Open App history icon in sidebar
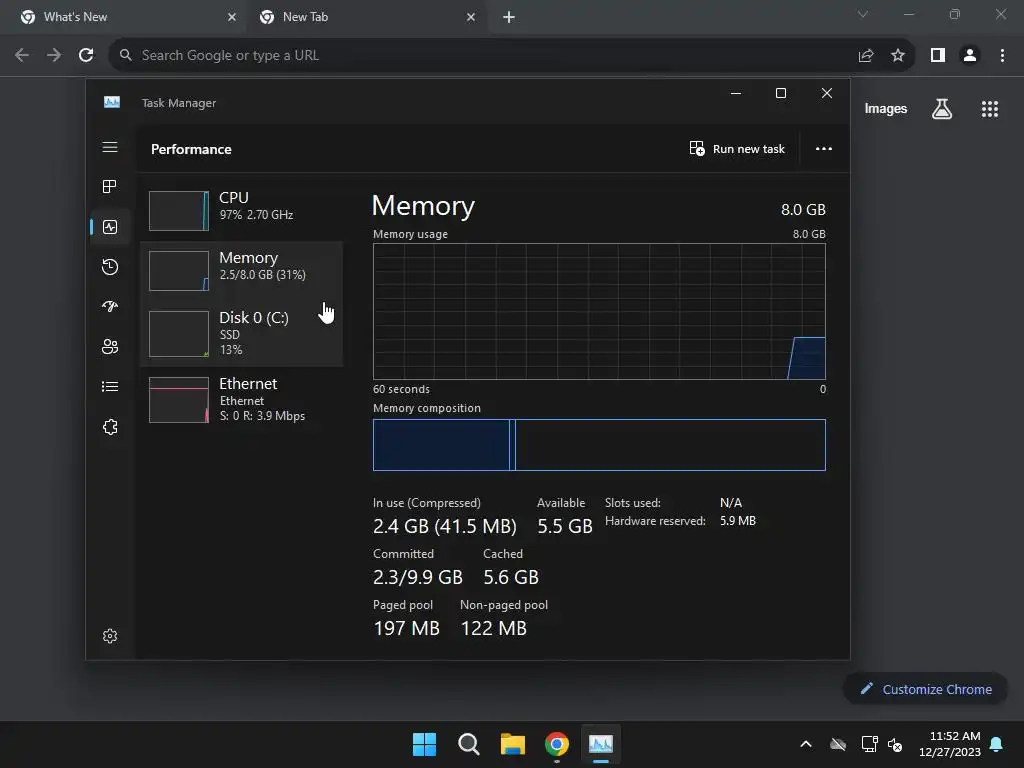The image size is (1024, 768). (x=110, y=266)
